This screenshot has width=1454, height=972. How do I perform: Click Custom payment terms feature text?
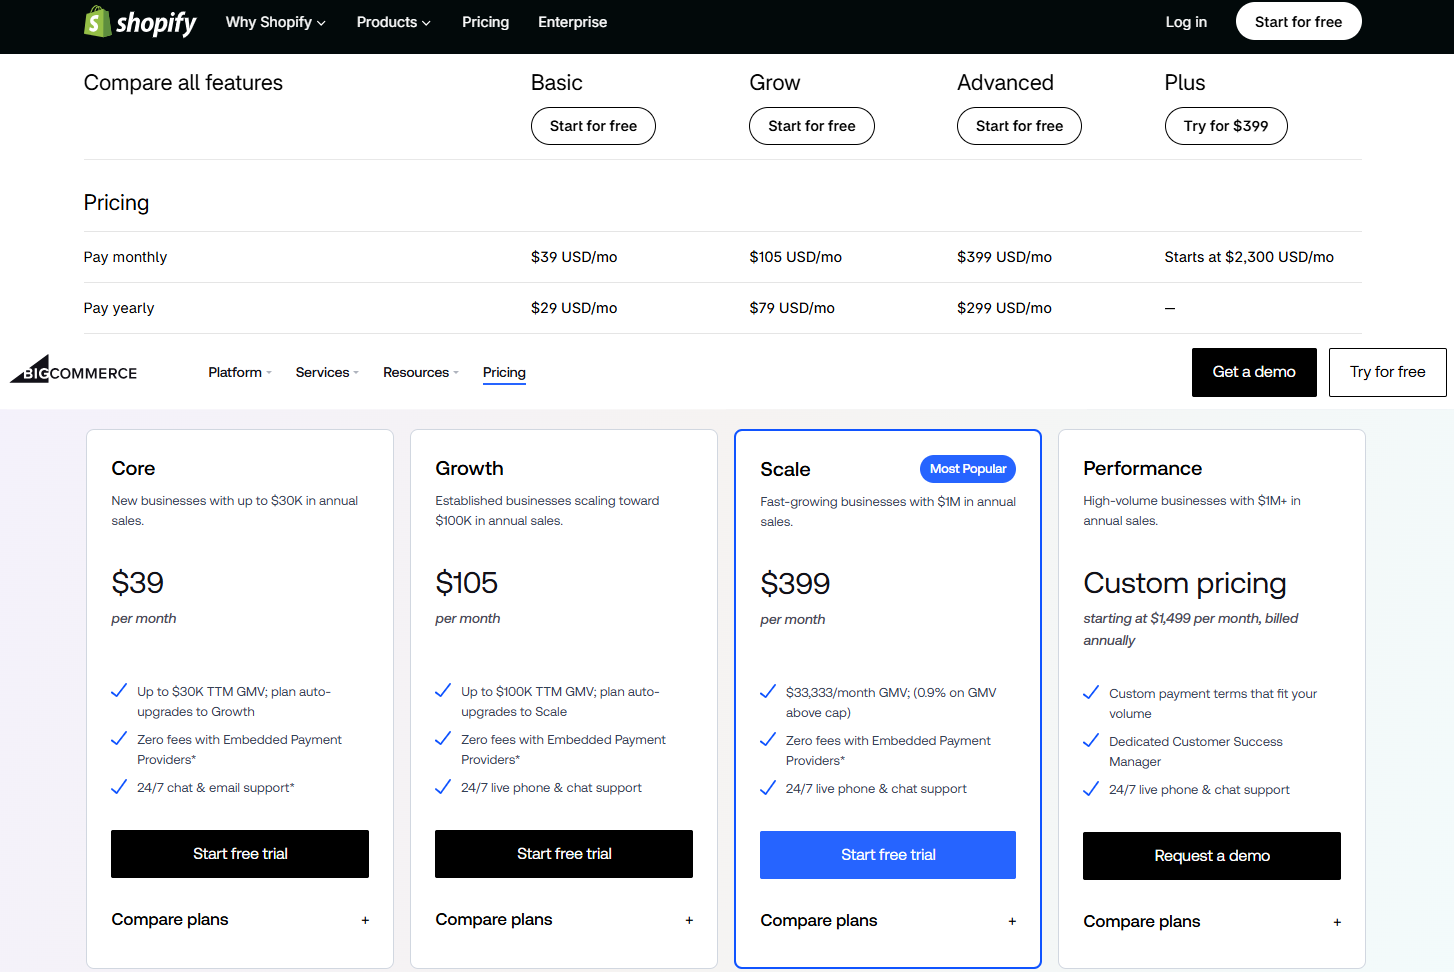(x=1212, y=703)
